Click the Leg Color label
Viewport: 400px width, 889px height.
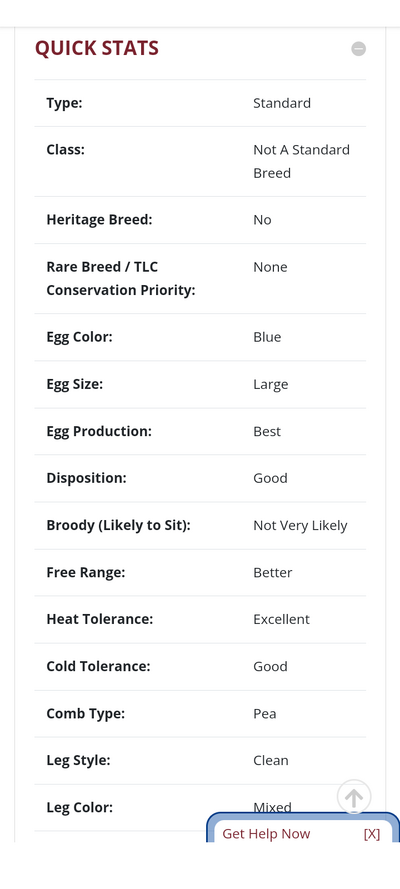(x=79, y=807)
